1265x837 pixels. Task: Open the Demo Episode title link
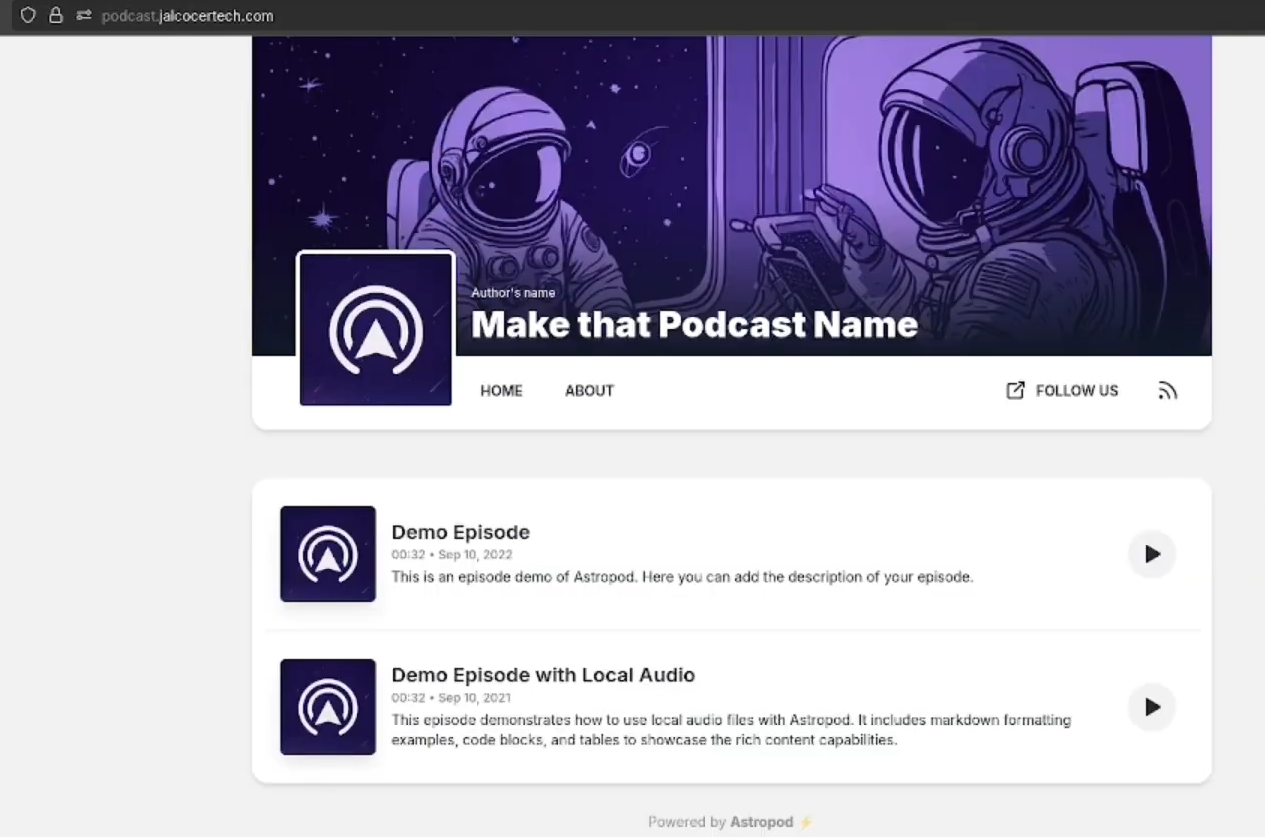point(460,531)
